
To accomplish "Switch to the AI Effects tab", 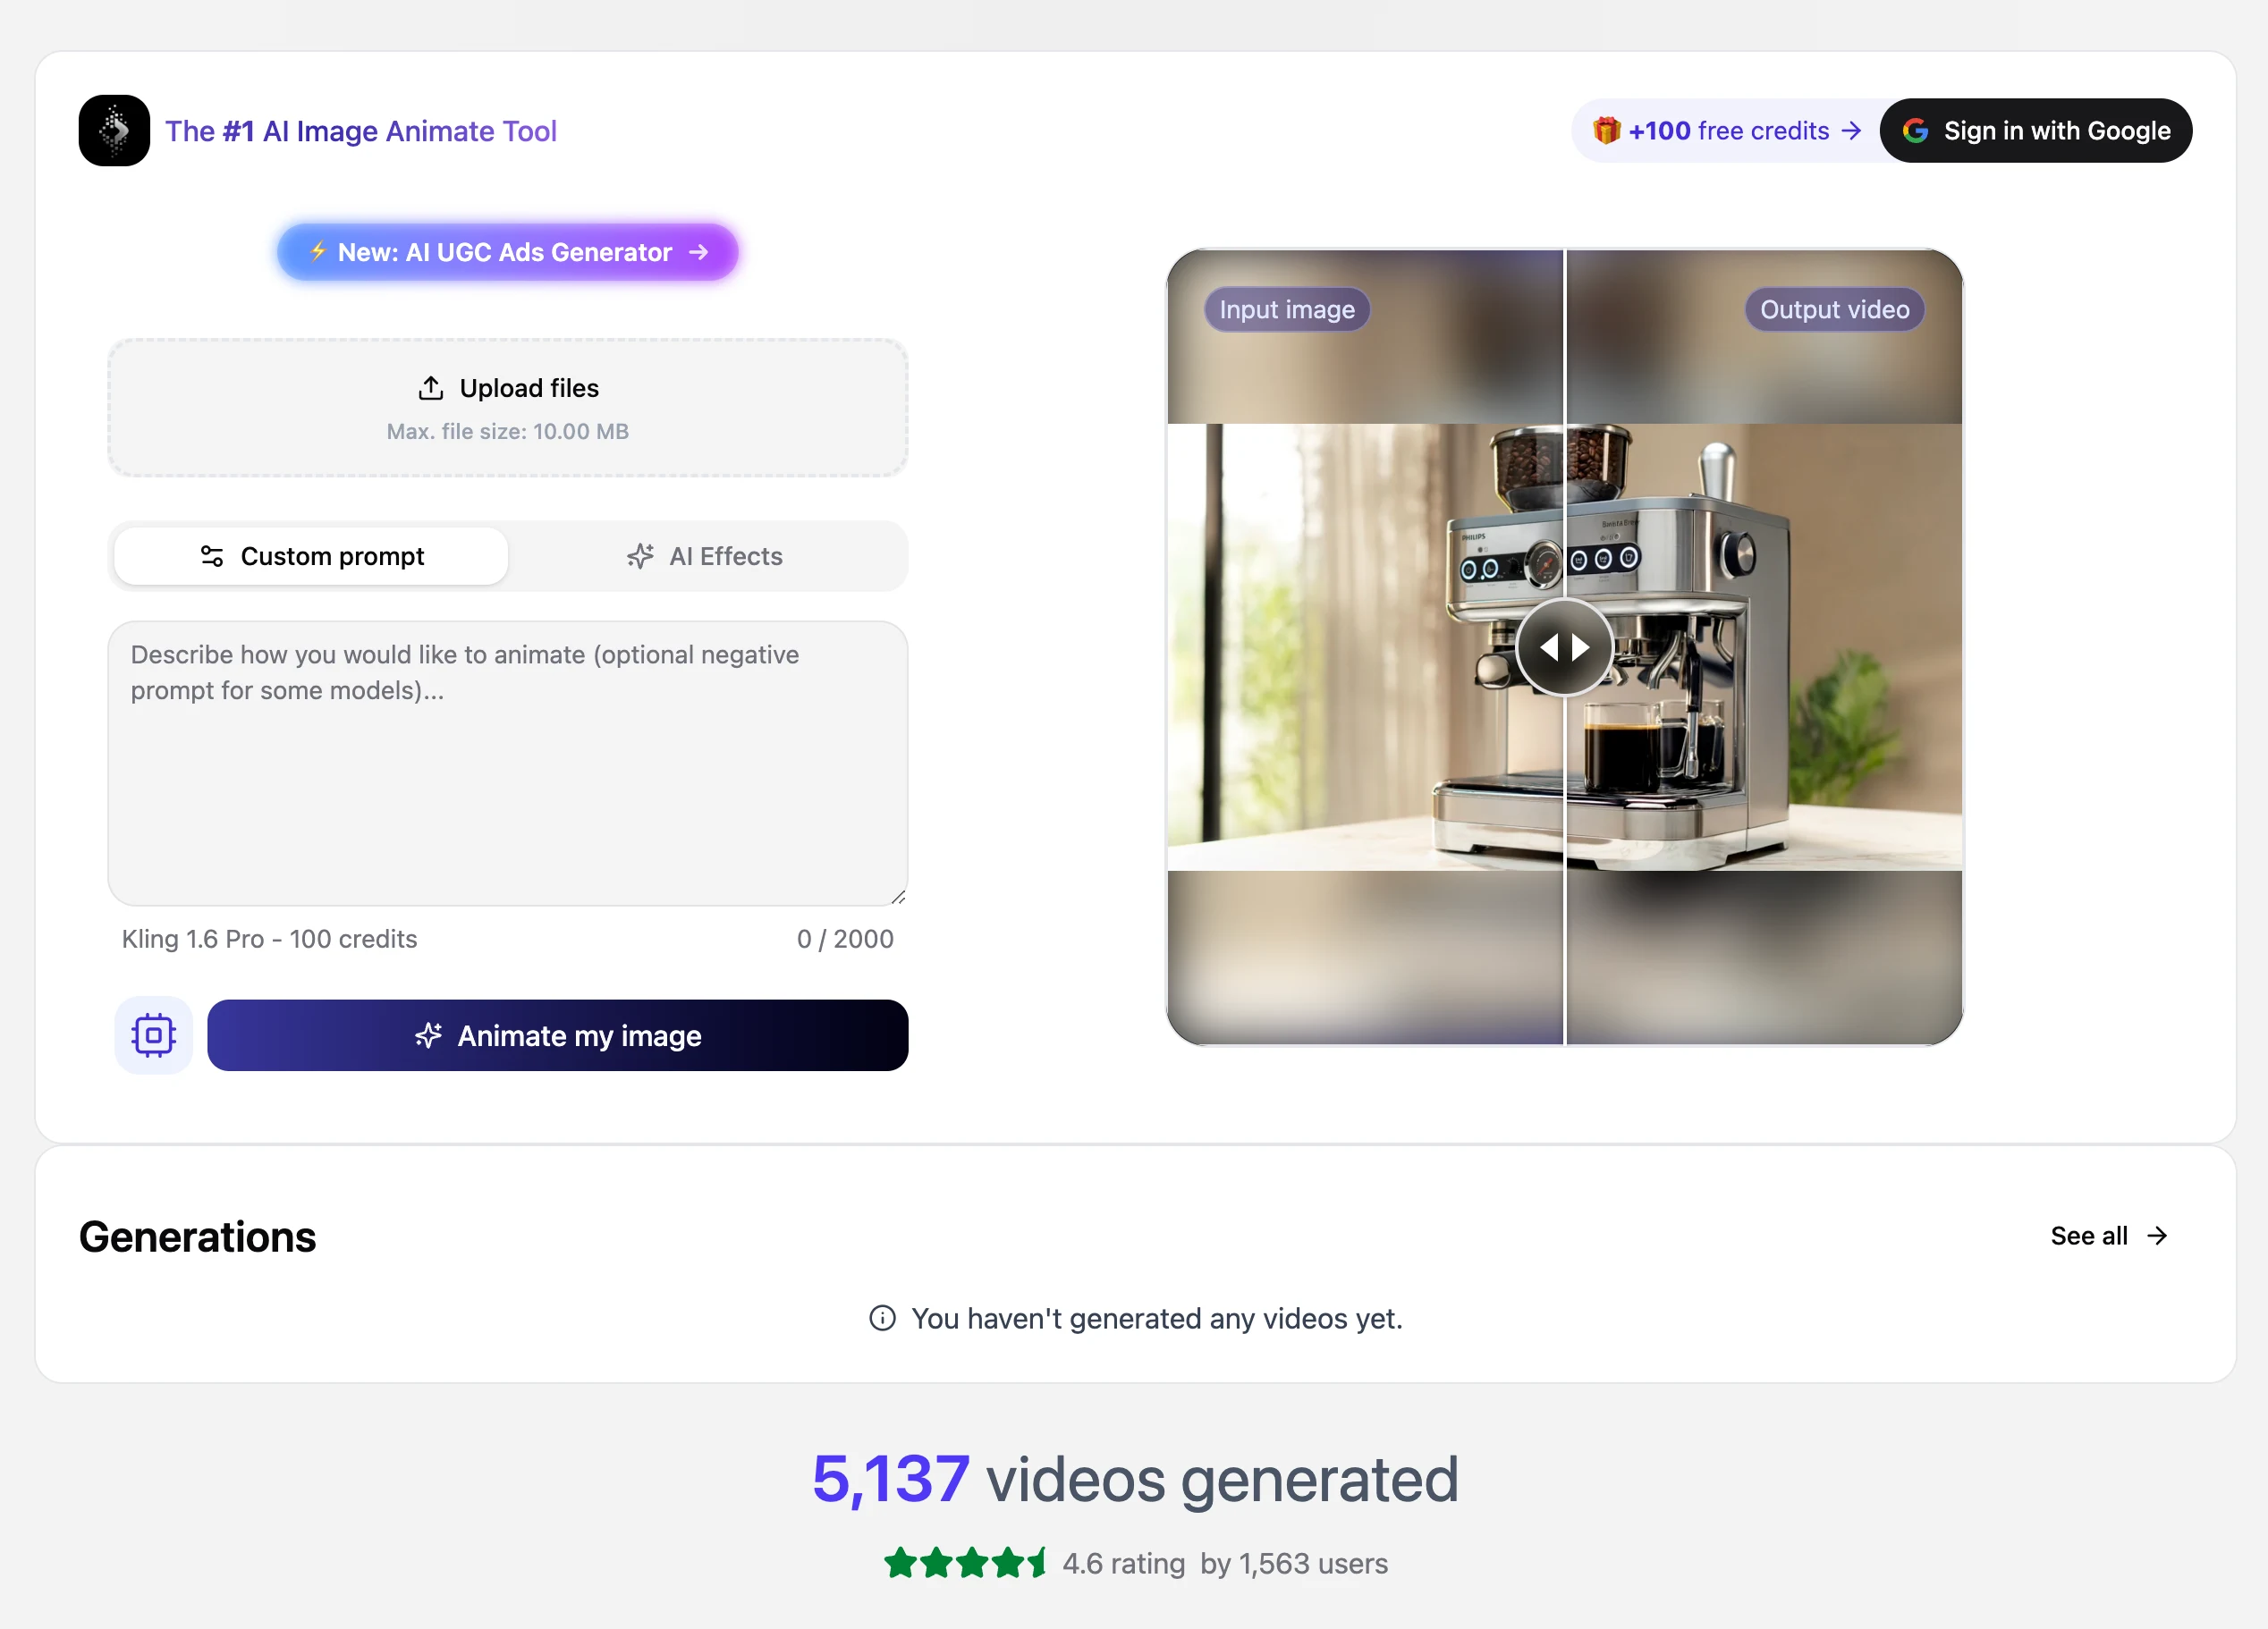I will coord(705,556).
